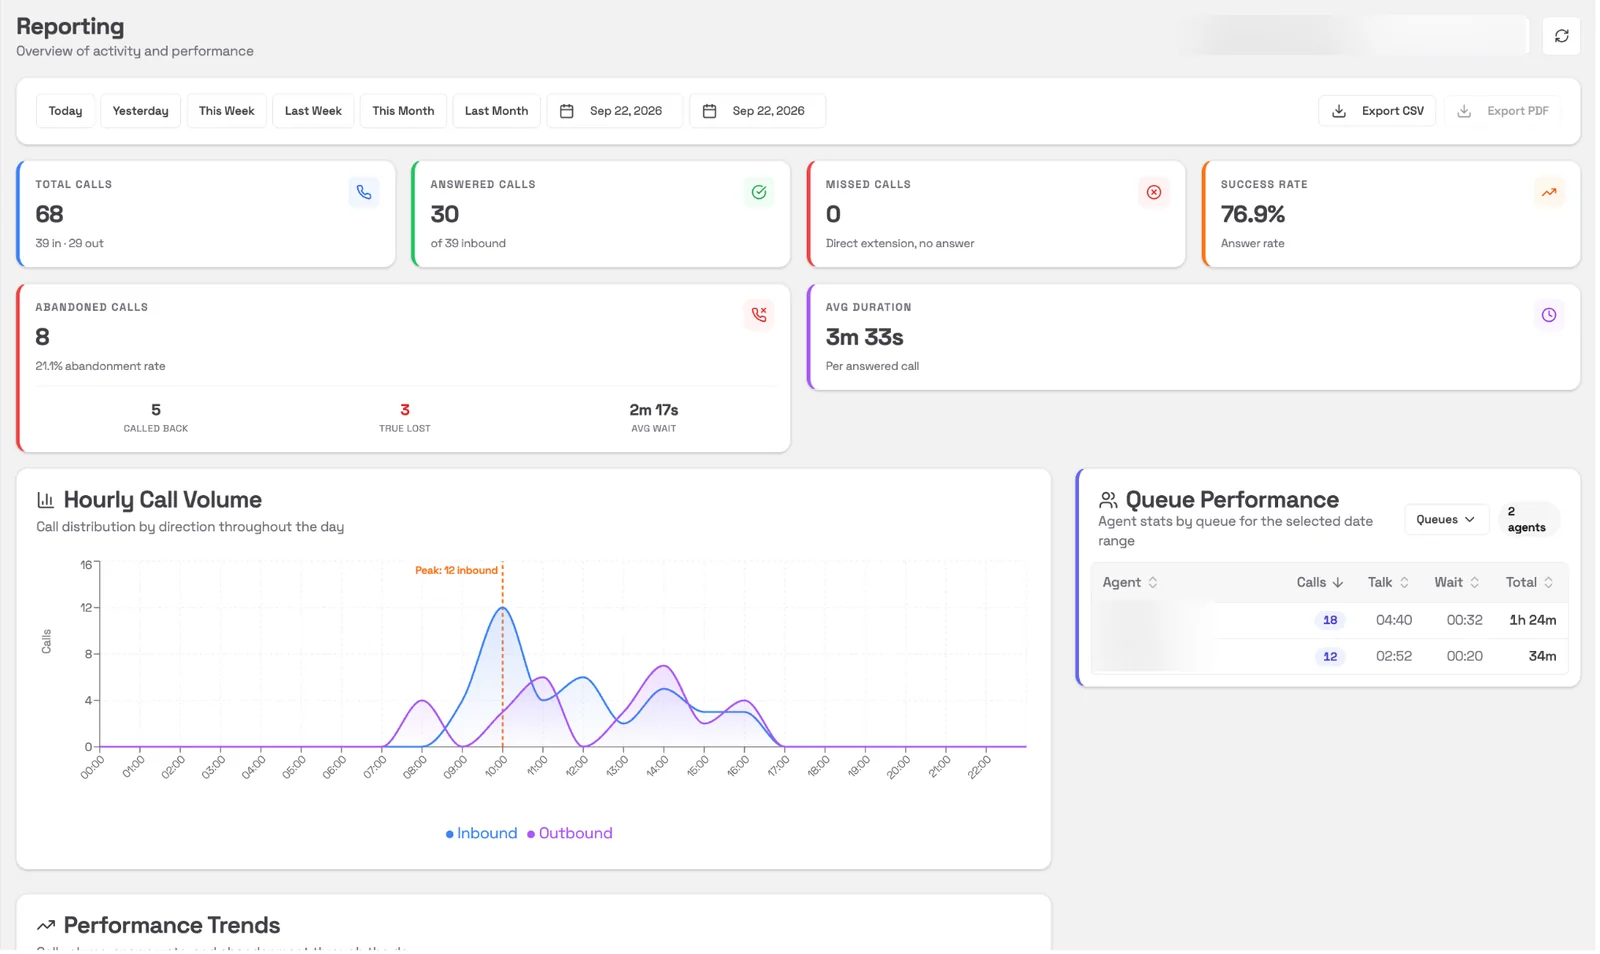Click the Performance Trends arrow icon

(x=45, y=925)
